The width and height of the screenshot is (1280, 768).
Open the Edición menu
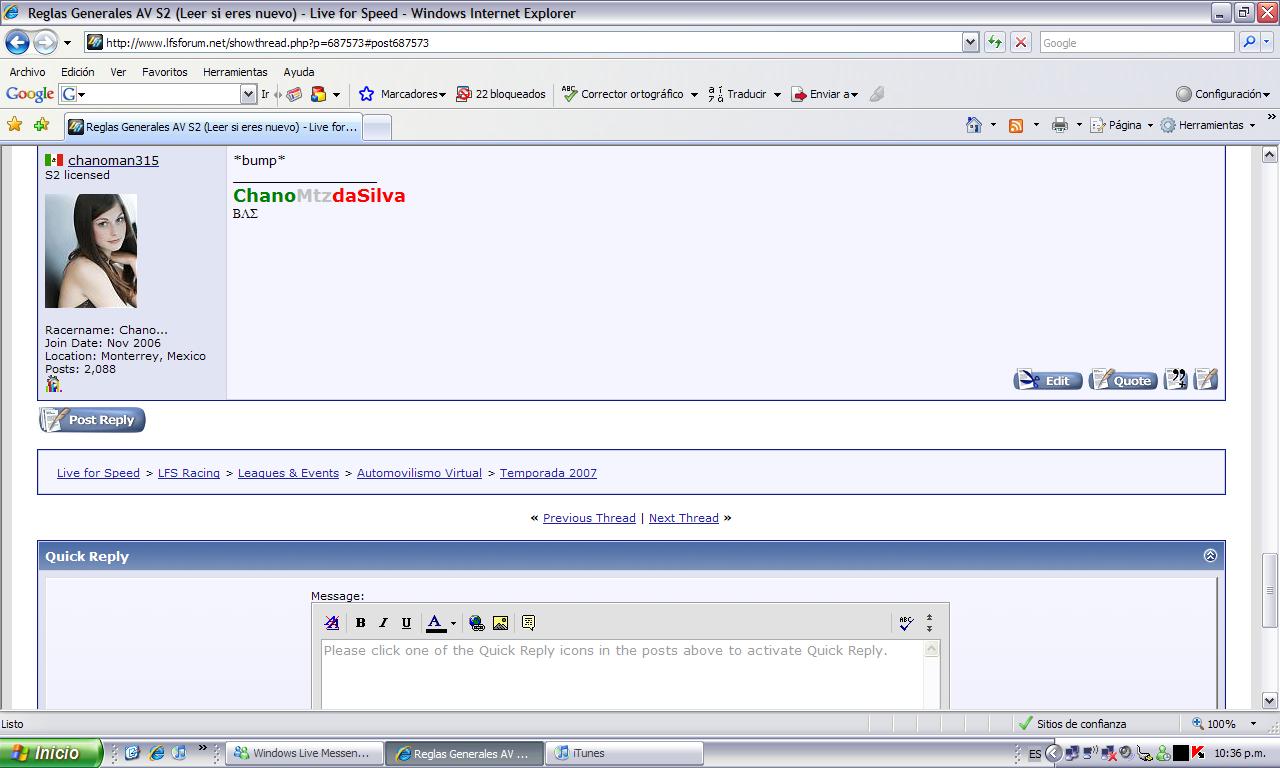77,72
